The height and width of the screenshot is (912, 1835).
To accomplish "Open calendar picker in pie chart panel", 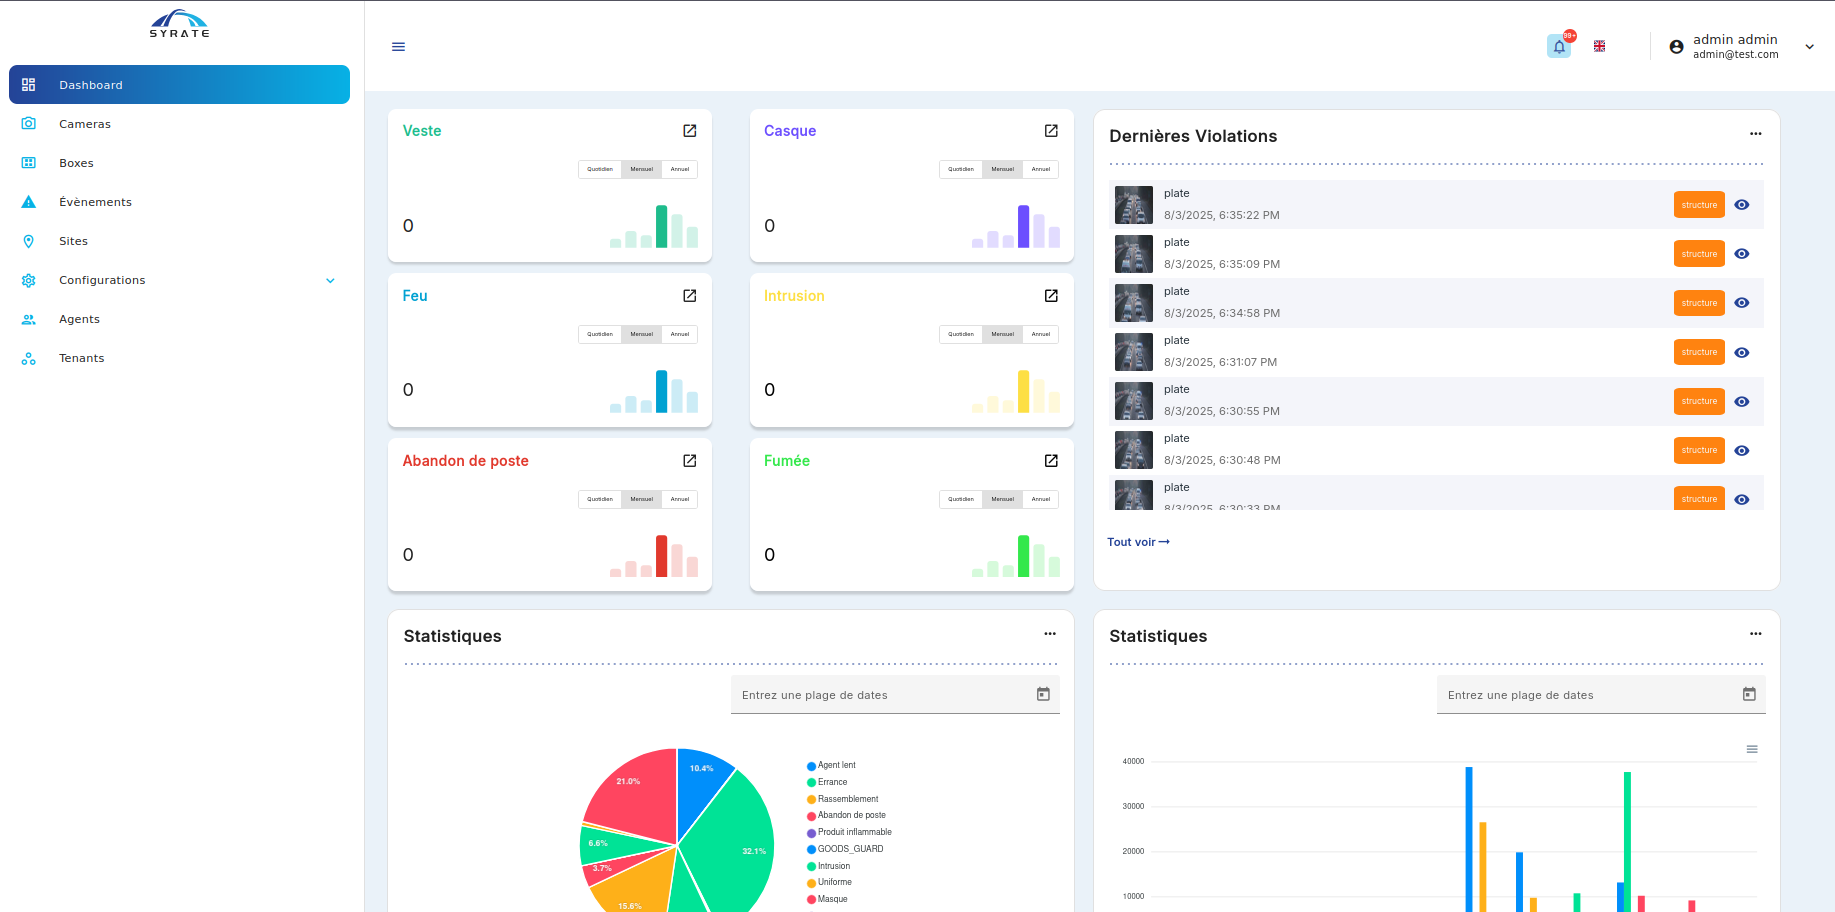I will click(x=1043, y=694).
